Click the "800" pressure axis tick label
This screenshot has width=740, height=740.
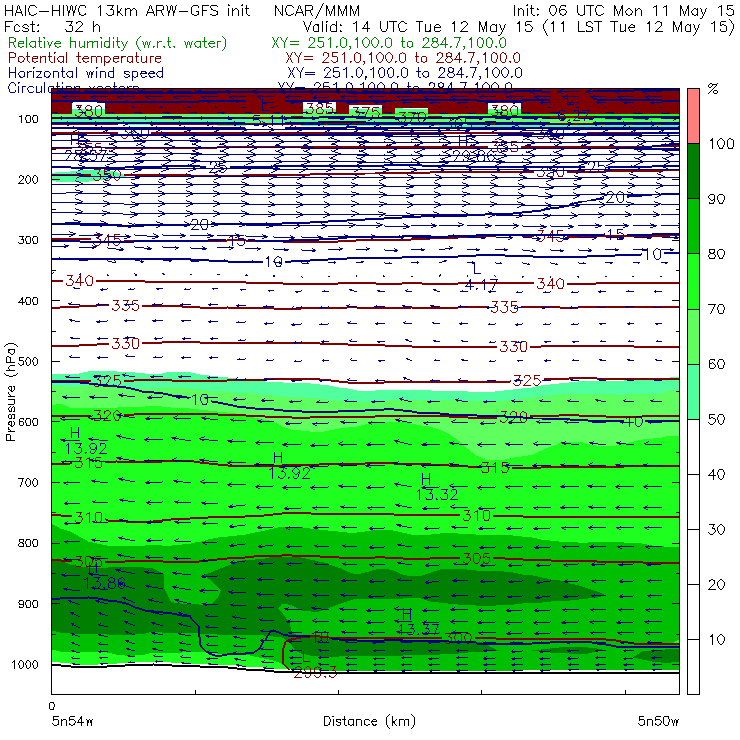pyautogui.click(x=28, y=543)
